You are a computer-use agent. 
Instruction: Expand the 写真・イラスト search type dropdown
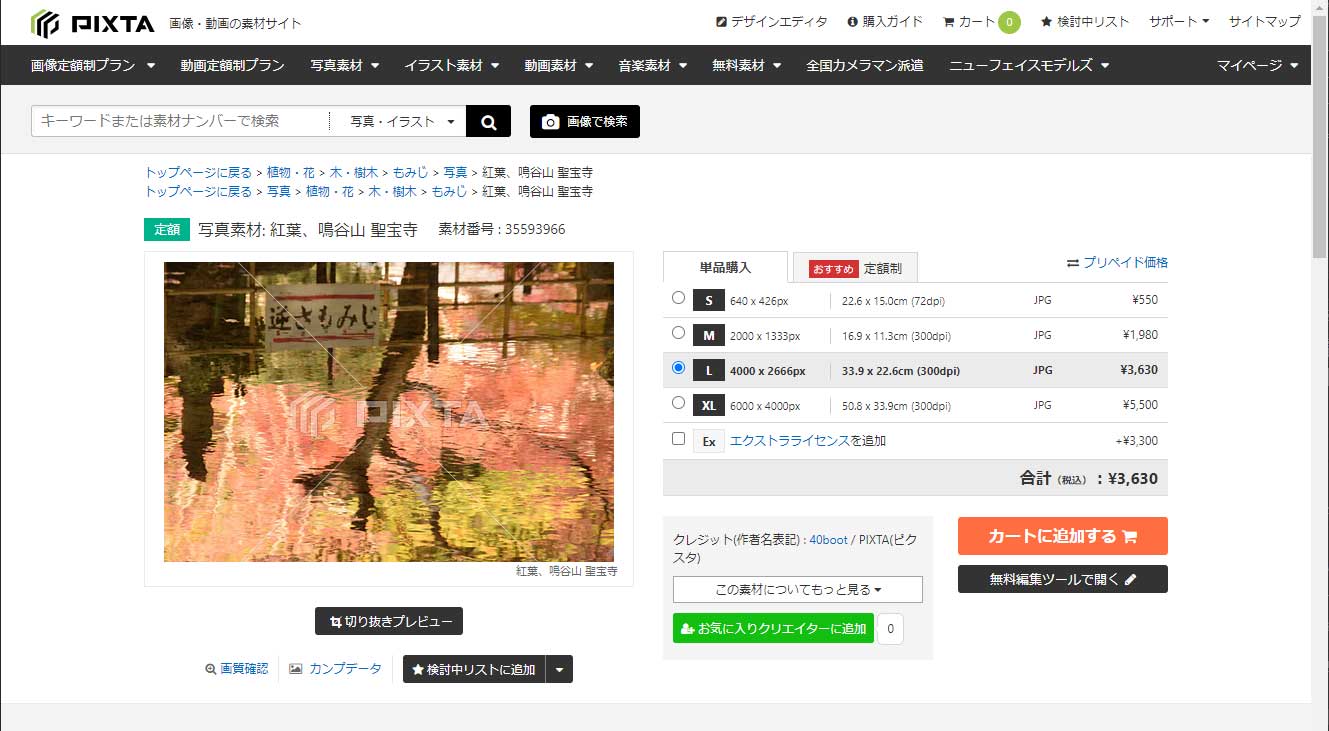tap(402, 122)
